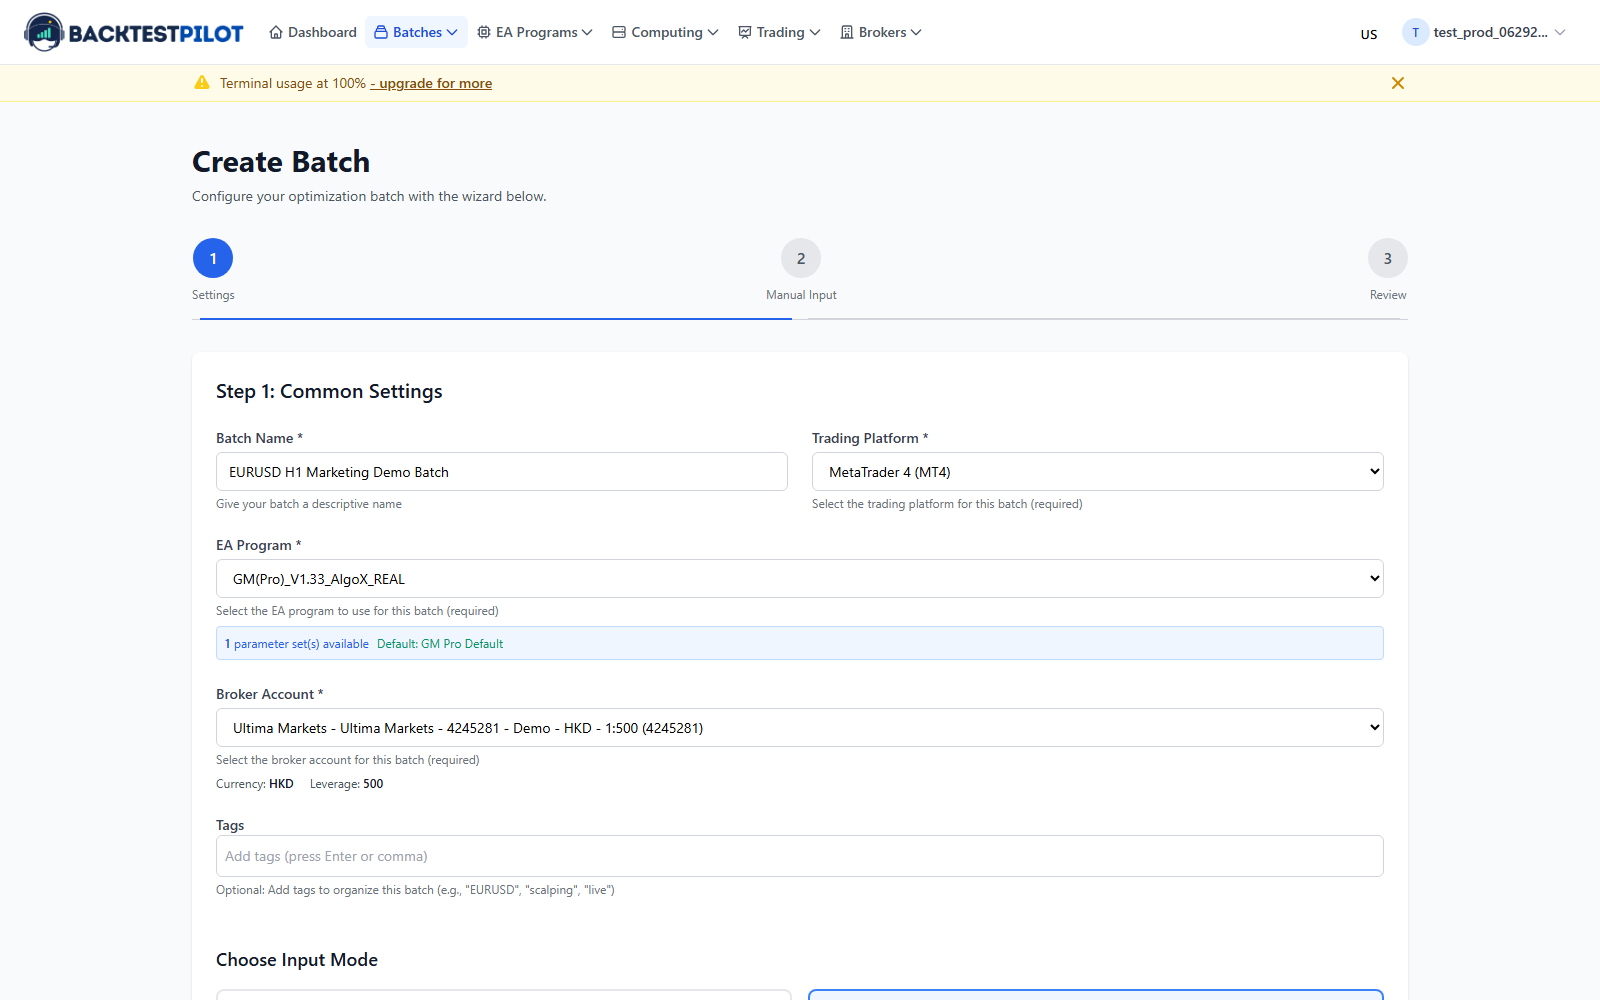Click the Terminal usage at 100% text
1600x1000 pixels.
293,83
